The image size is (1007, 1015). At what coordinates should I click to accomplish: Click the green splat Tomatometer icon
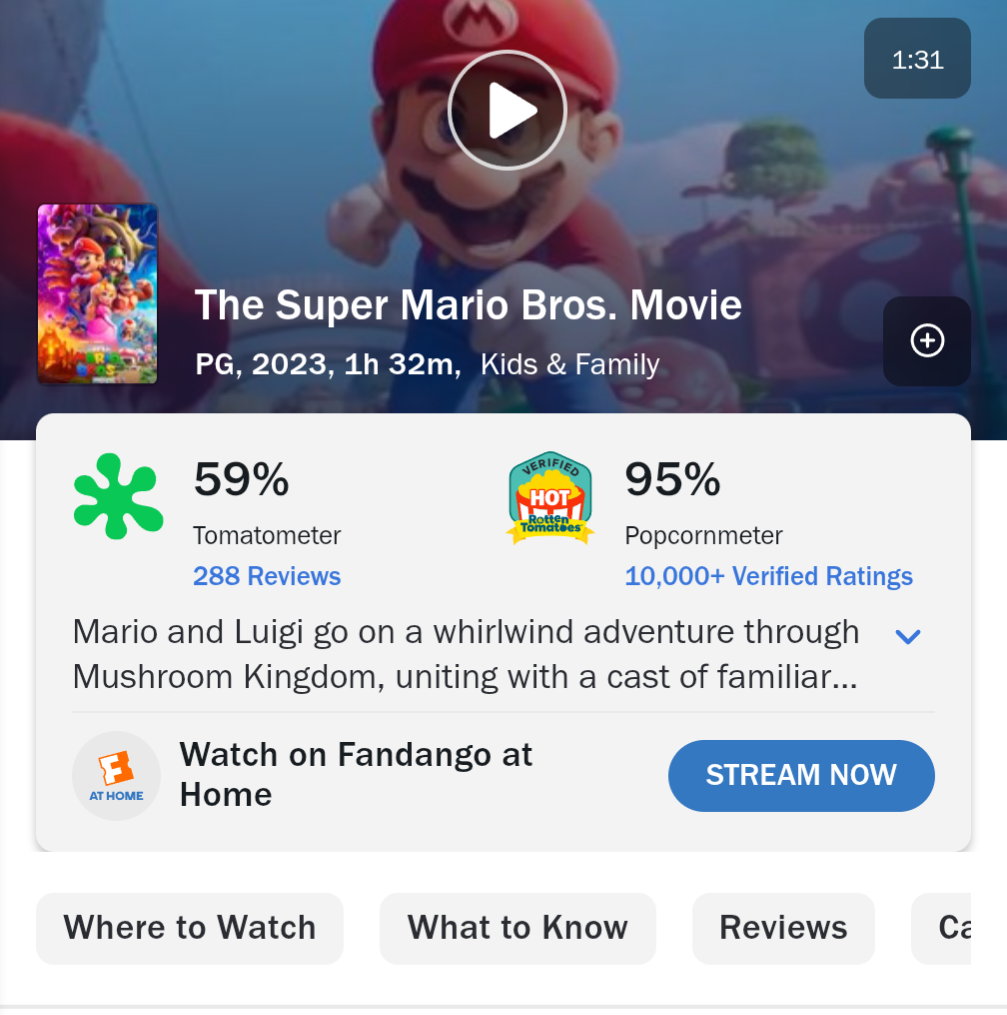click(x=118, y=496)
